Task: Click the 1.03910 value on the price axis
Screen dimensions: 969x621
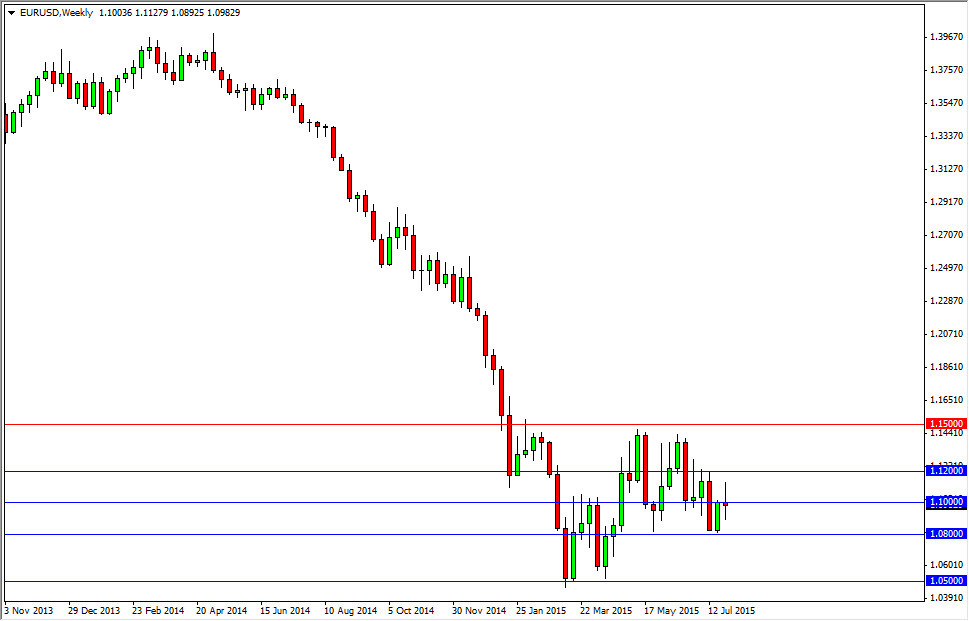Action: pyautogui.click(x=946, y=599)
